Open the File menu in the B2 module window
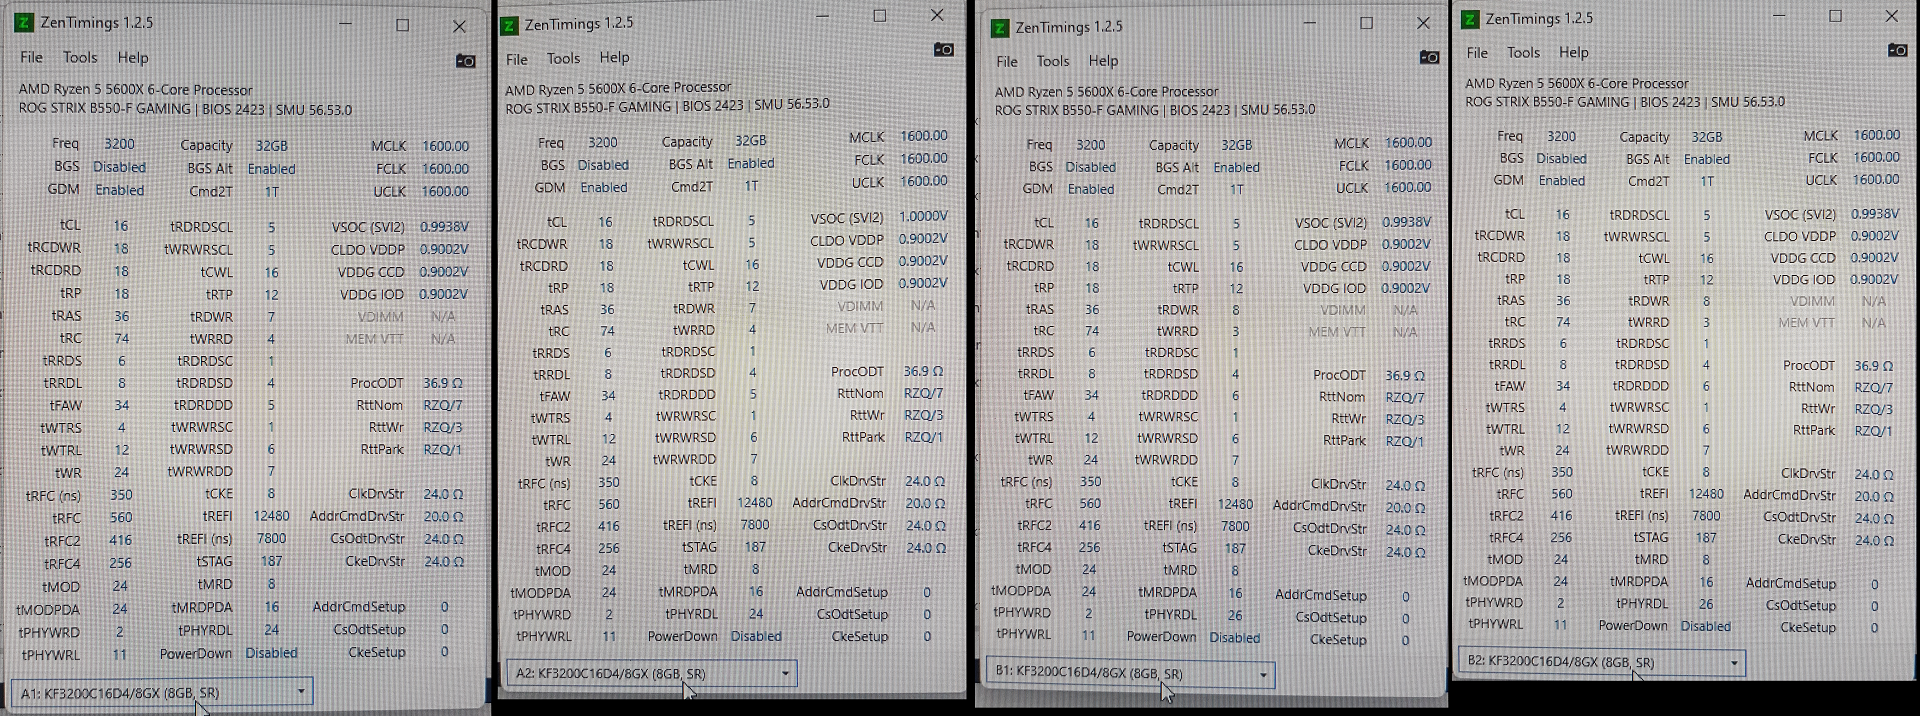Image resolution: width=1920 pixels, height=716 pixels. pyautogui.click(x=1477, y=53)
